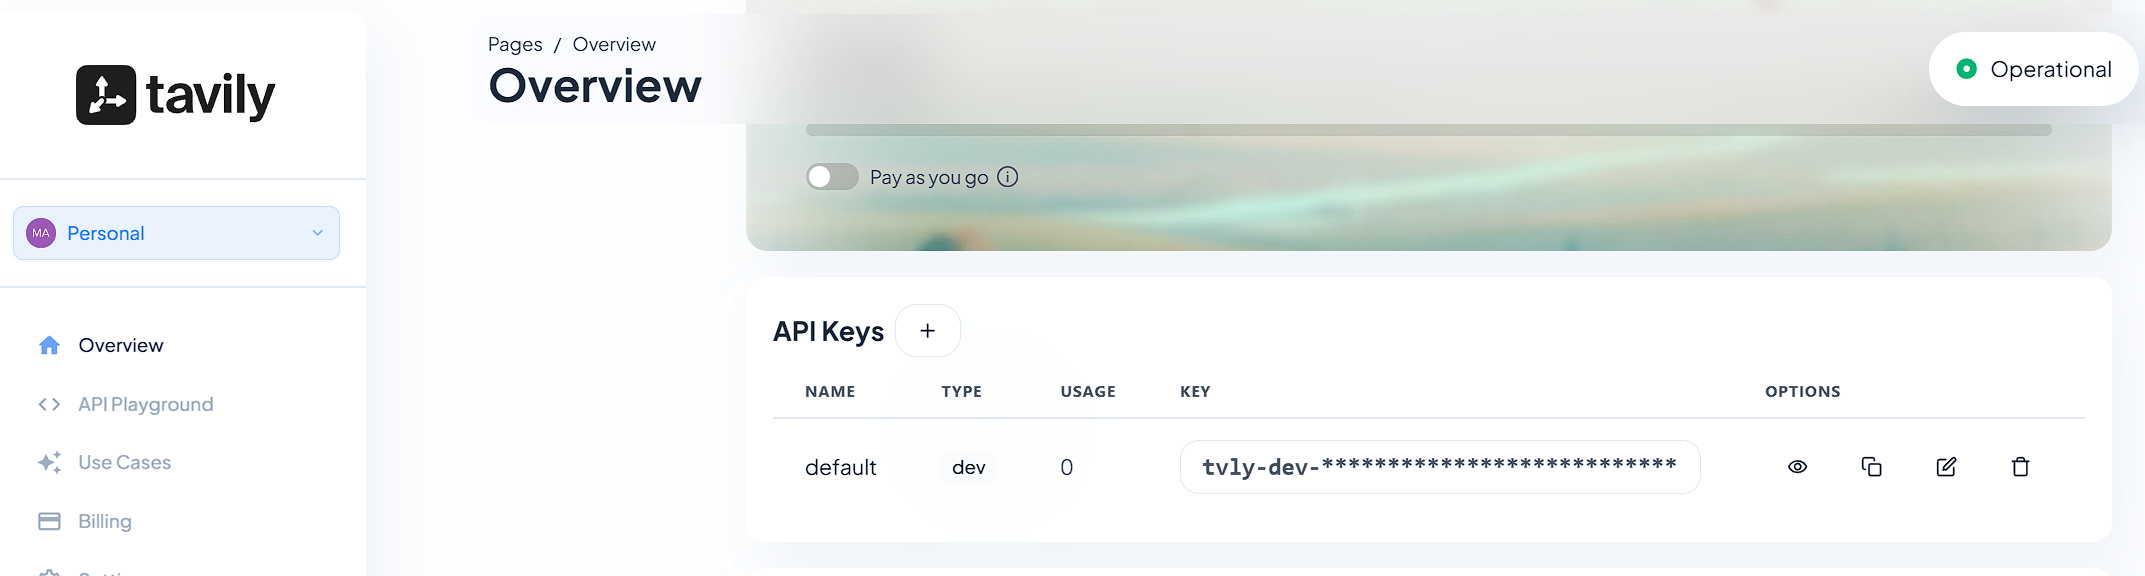Image resolution: width=2145 pixels, height=576 pixels.
Task: Open the API Playground page
Action: [146, 404]
